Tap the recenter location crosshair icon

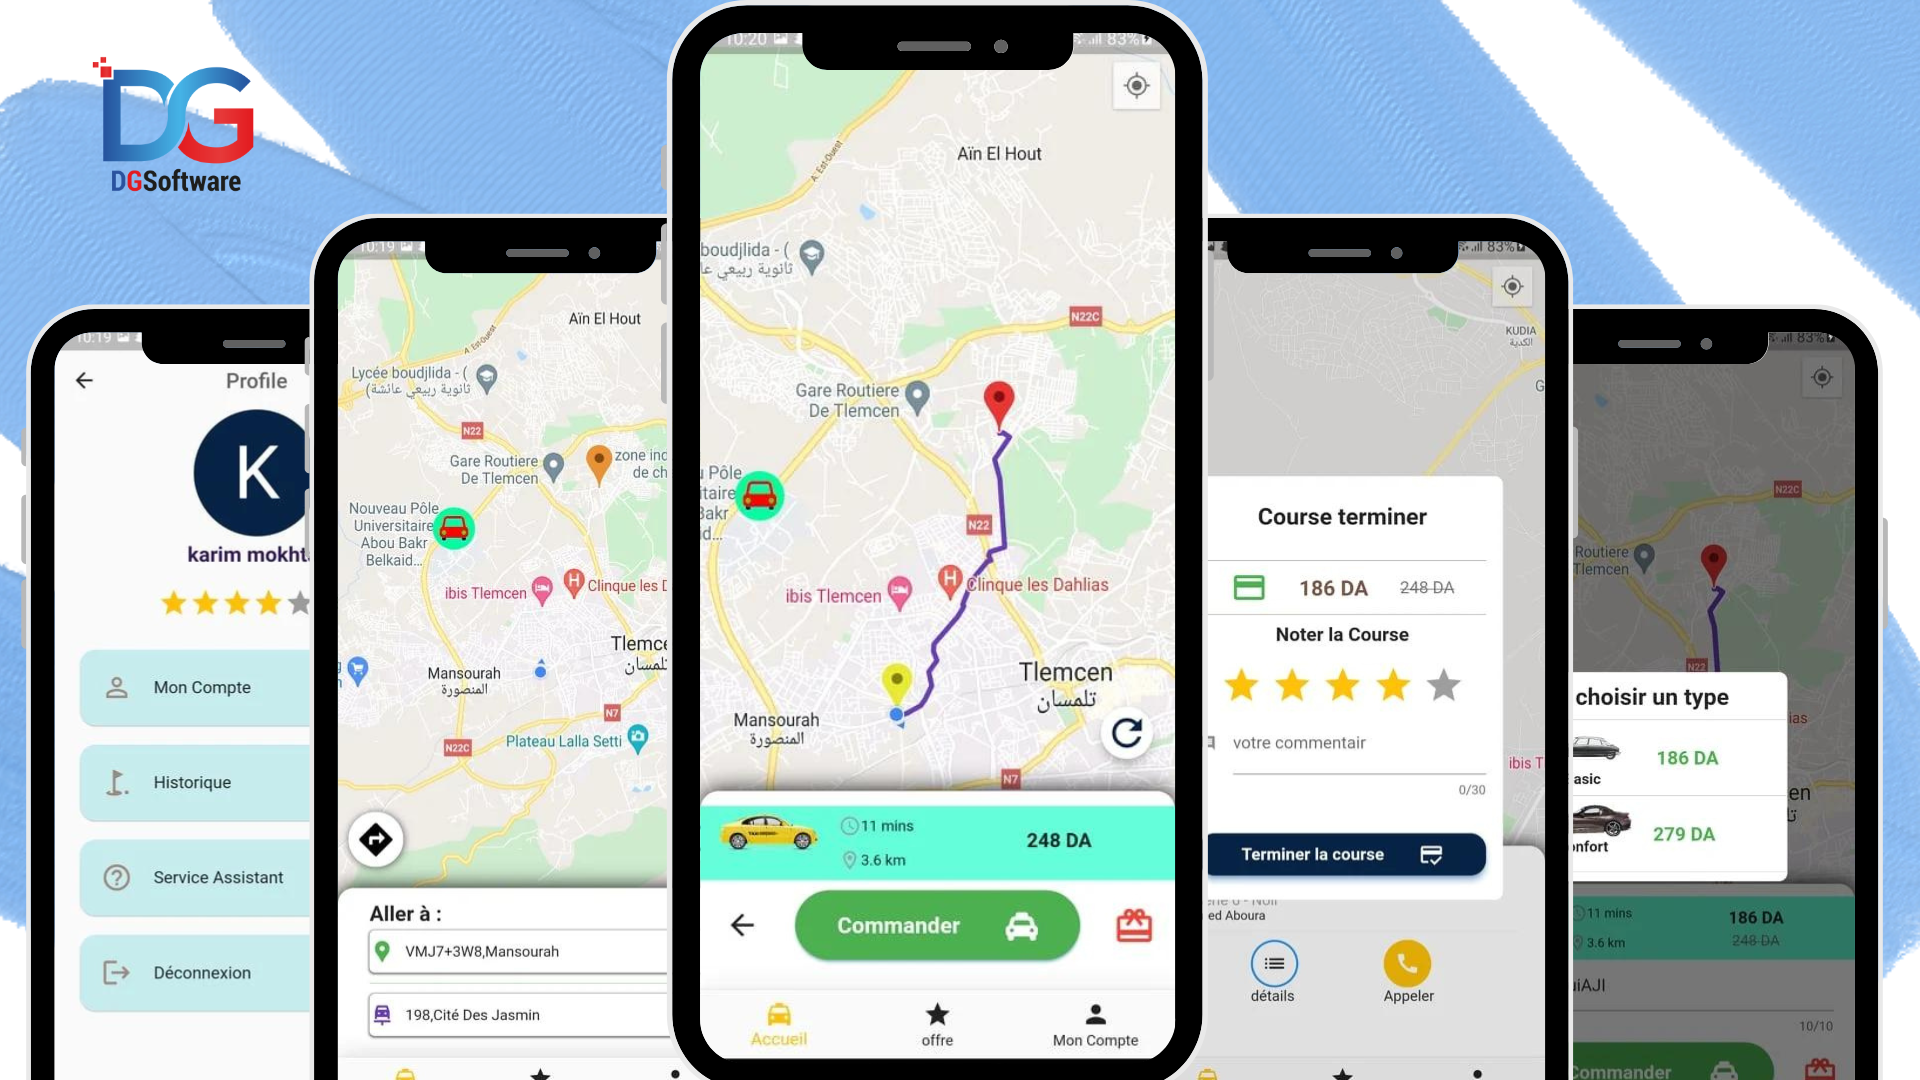(1134, 86)
